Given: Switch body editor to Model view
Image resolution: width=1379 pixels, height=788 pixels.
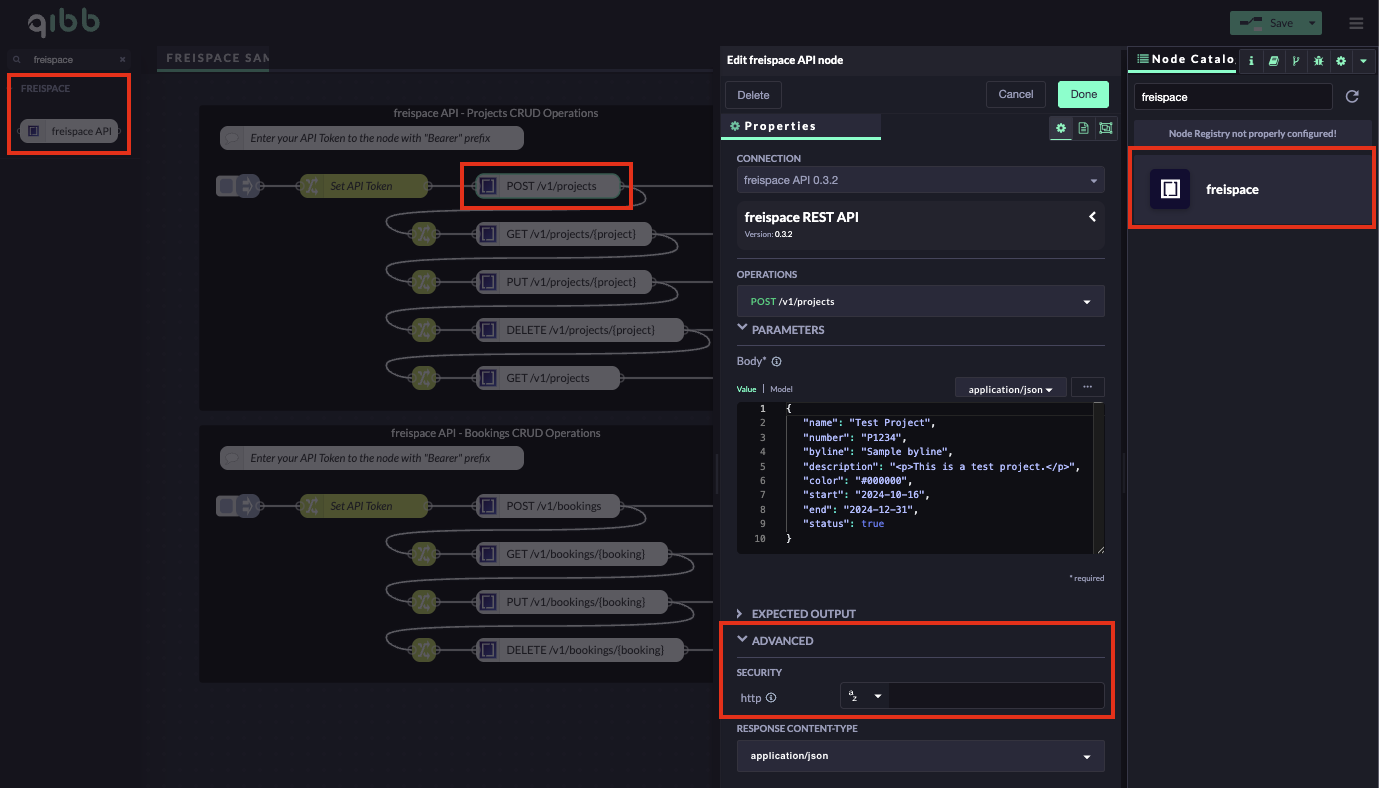Looking at the screenshot, I should click(781, 389).
